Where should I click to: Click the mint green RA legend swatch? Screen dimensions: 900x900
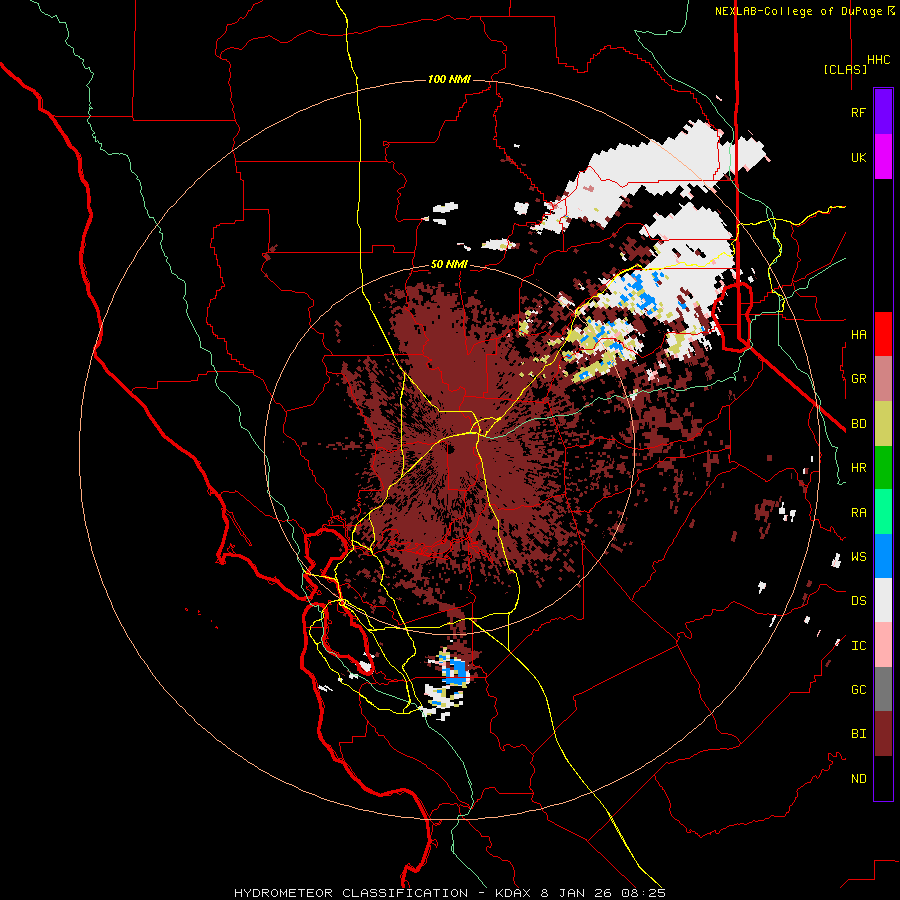coord(883,512)
